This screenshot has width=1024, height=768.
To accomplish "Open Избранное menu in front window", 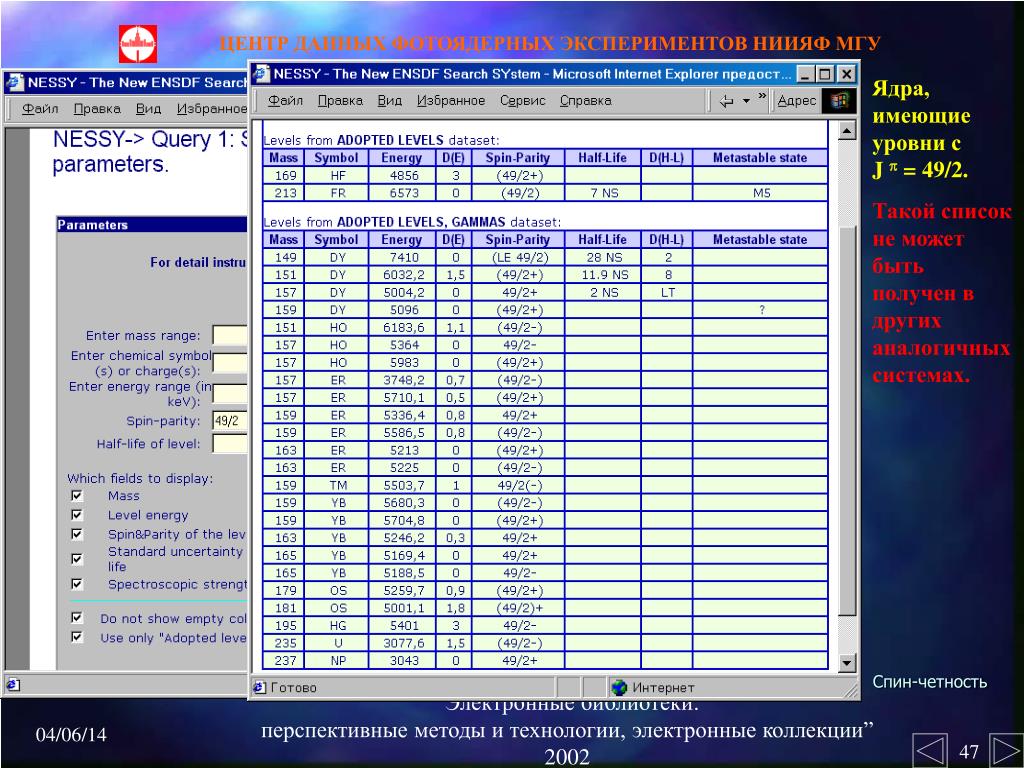I will click(x=451, y=101).
